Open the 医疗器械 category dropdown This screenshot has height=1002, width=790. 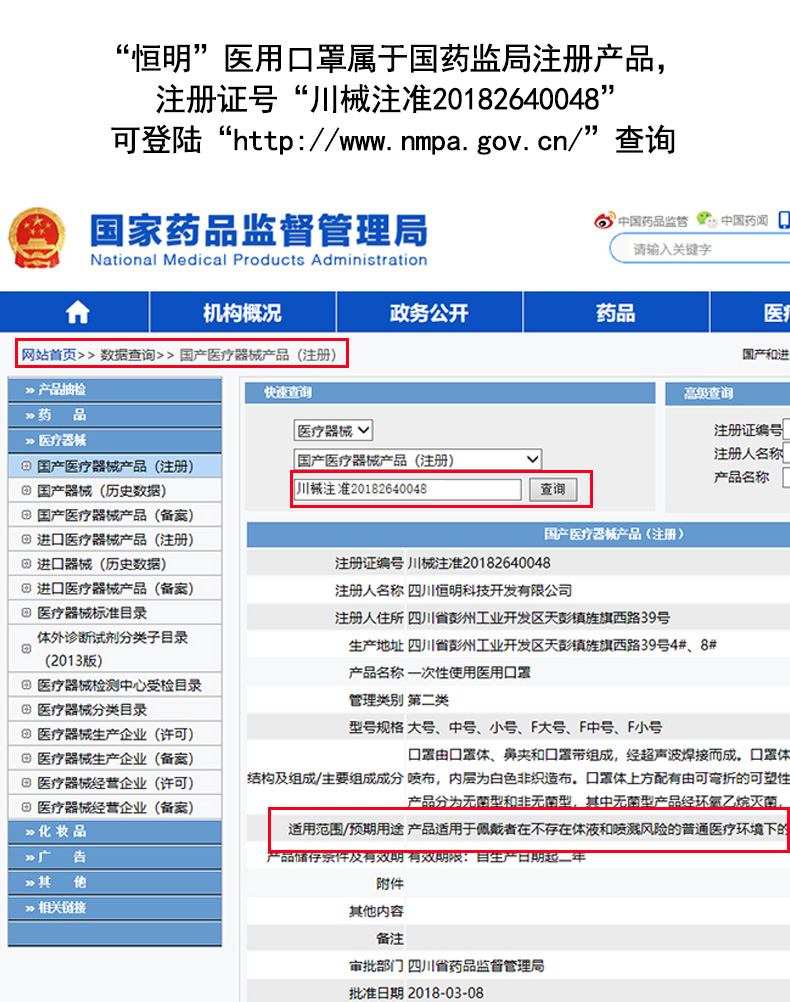(333, 431)
